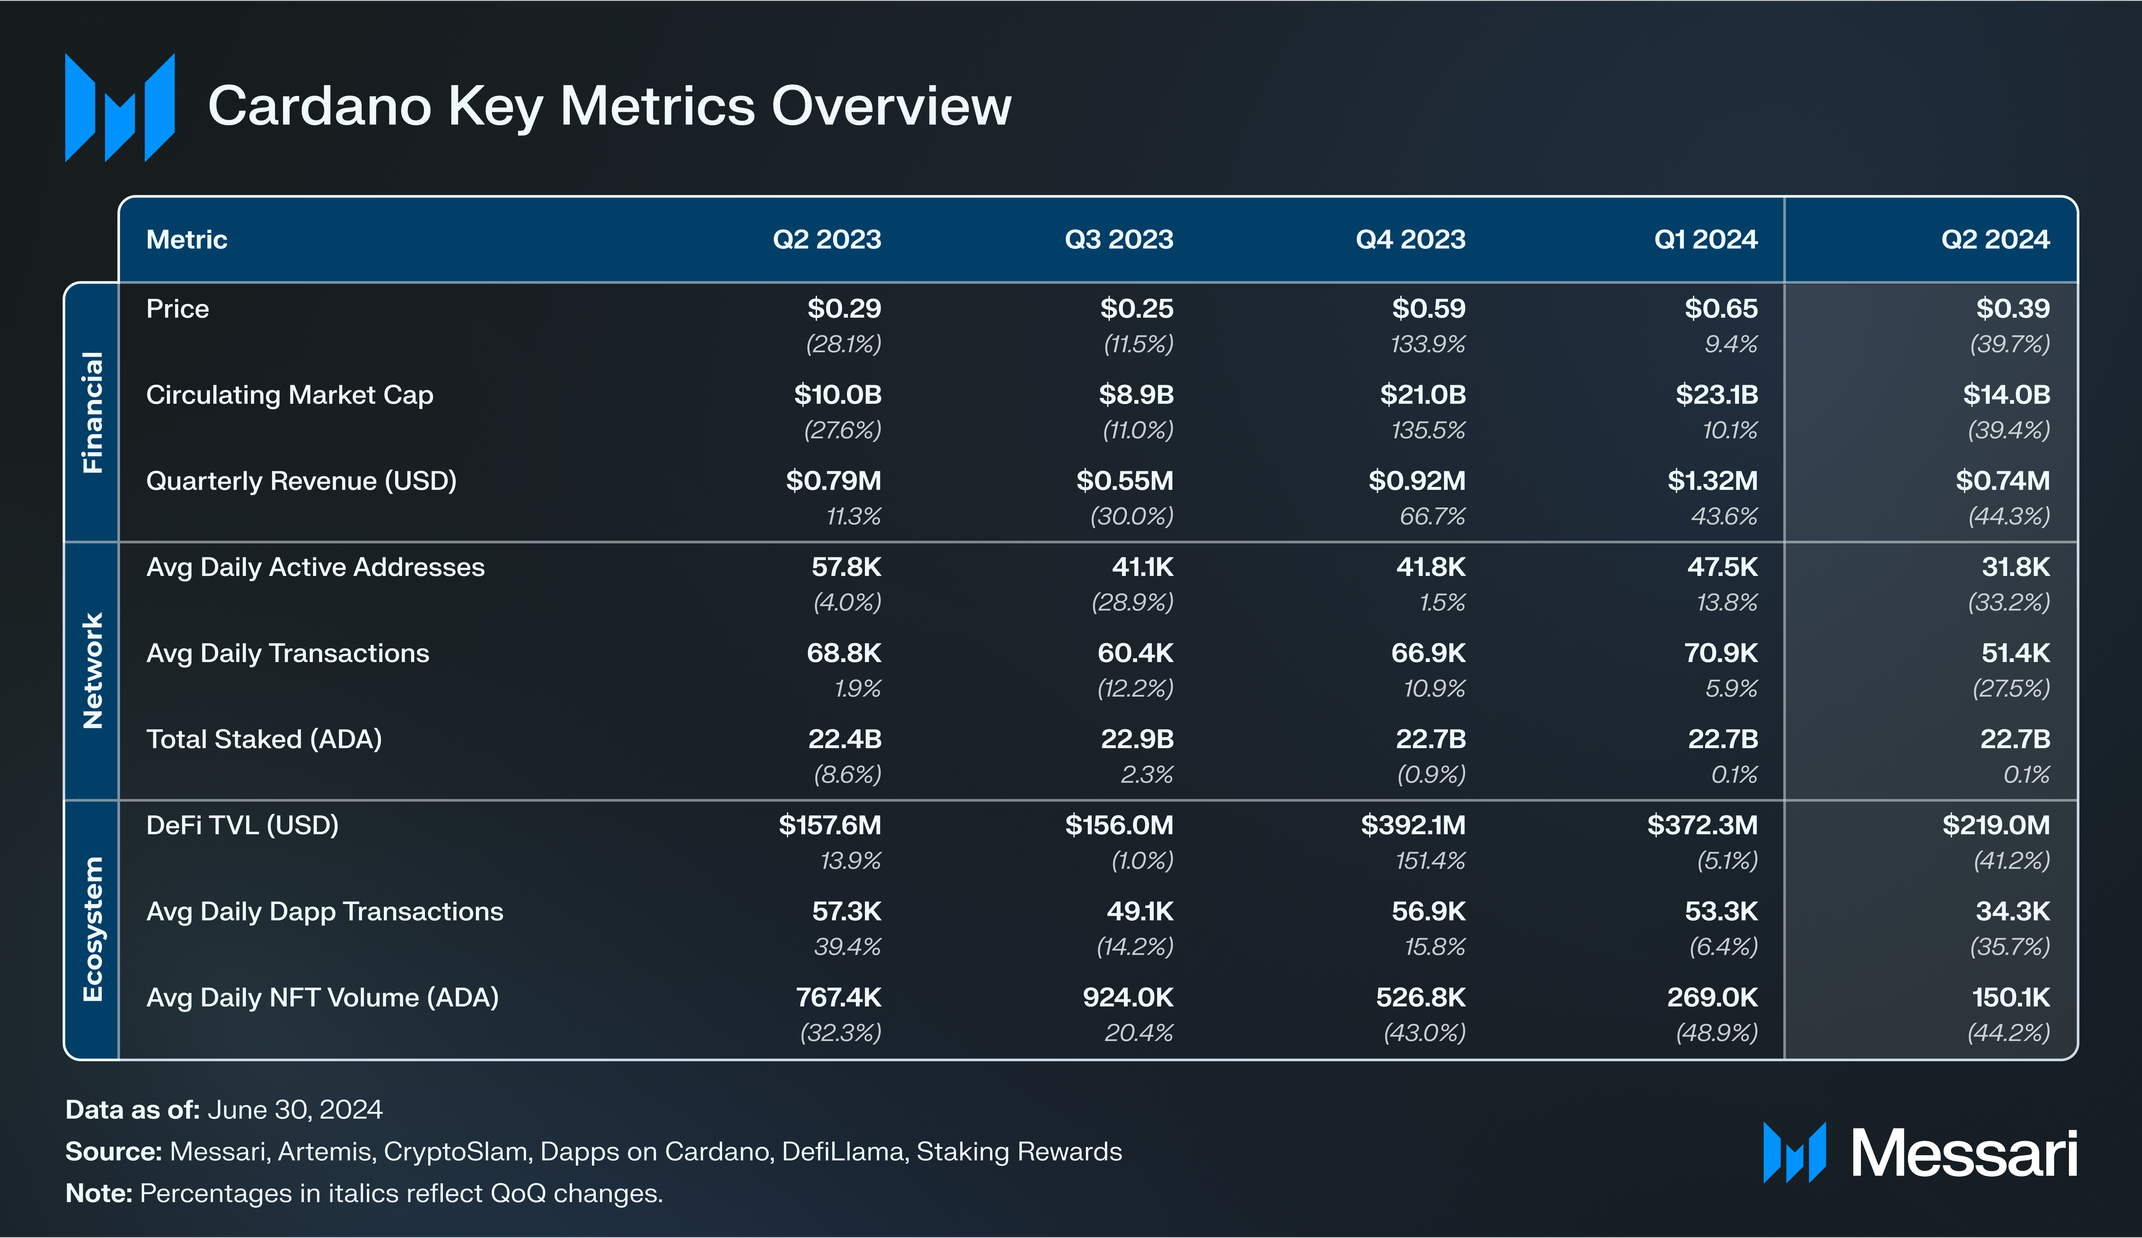Click the Cardano Key Metrics Overview title
Image resolution: width=2142 pixels, height=1238 pixels.
(x=609, y=106)
